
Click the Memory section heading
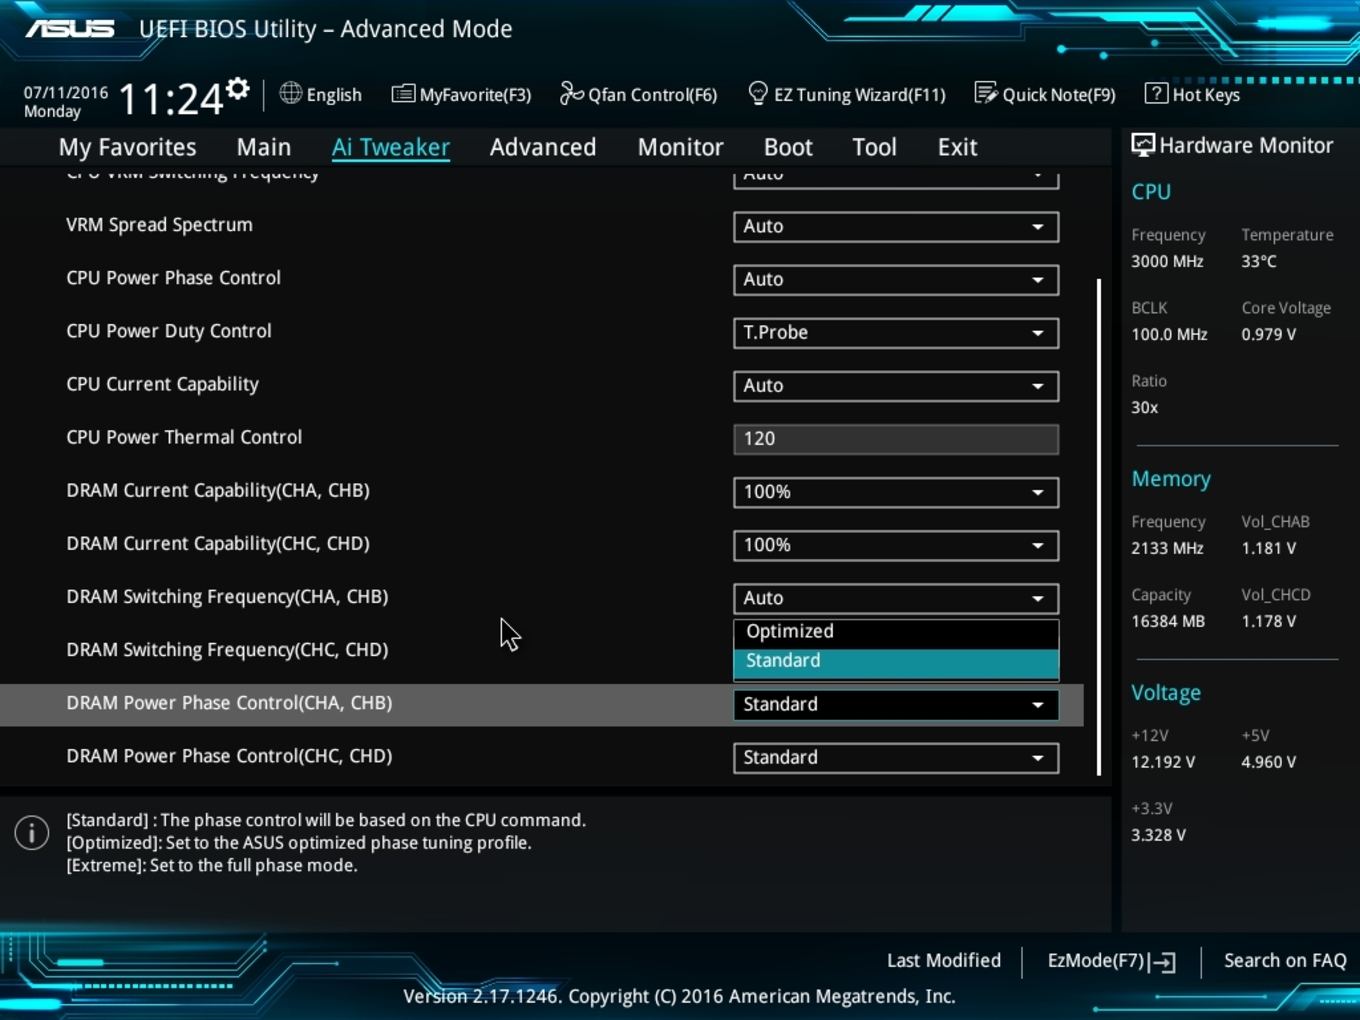click(x=1171, y=479)
